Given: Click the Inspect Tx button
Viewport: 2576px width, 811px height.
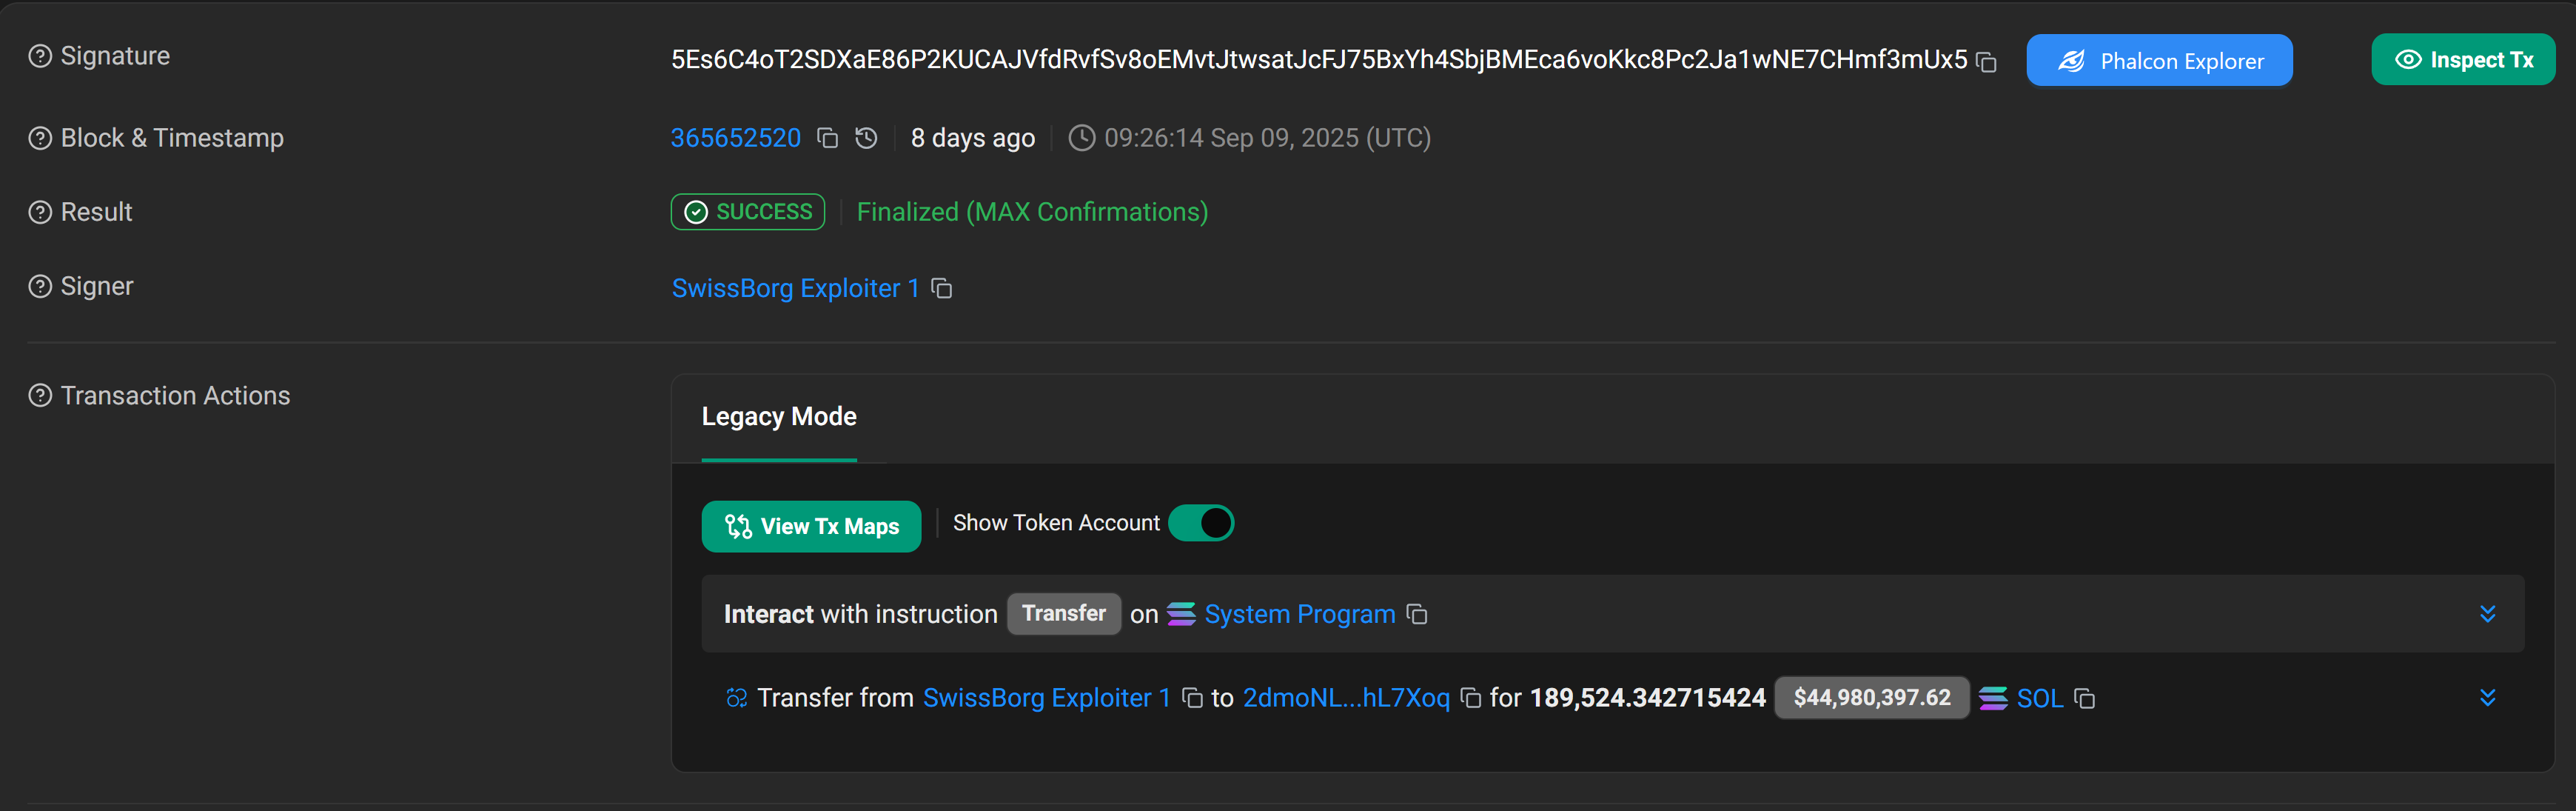Looking at the screenshot, I should [2462, 60].
